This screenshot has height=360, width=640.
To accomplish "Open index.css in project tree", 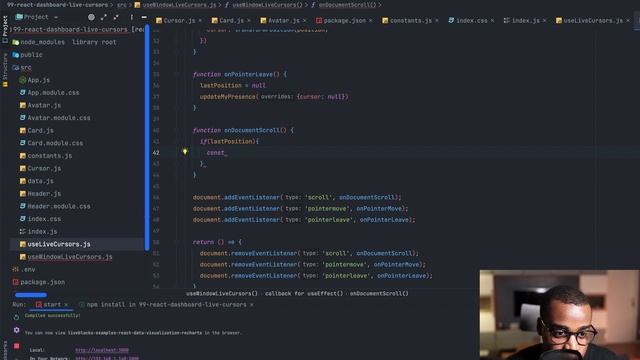I will coord(44,219).
